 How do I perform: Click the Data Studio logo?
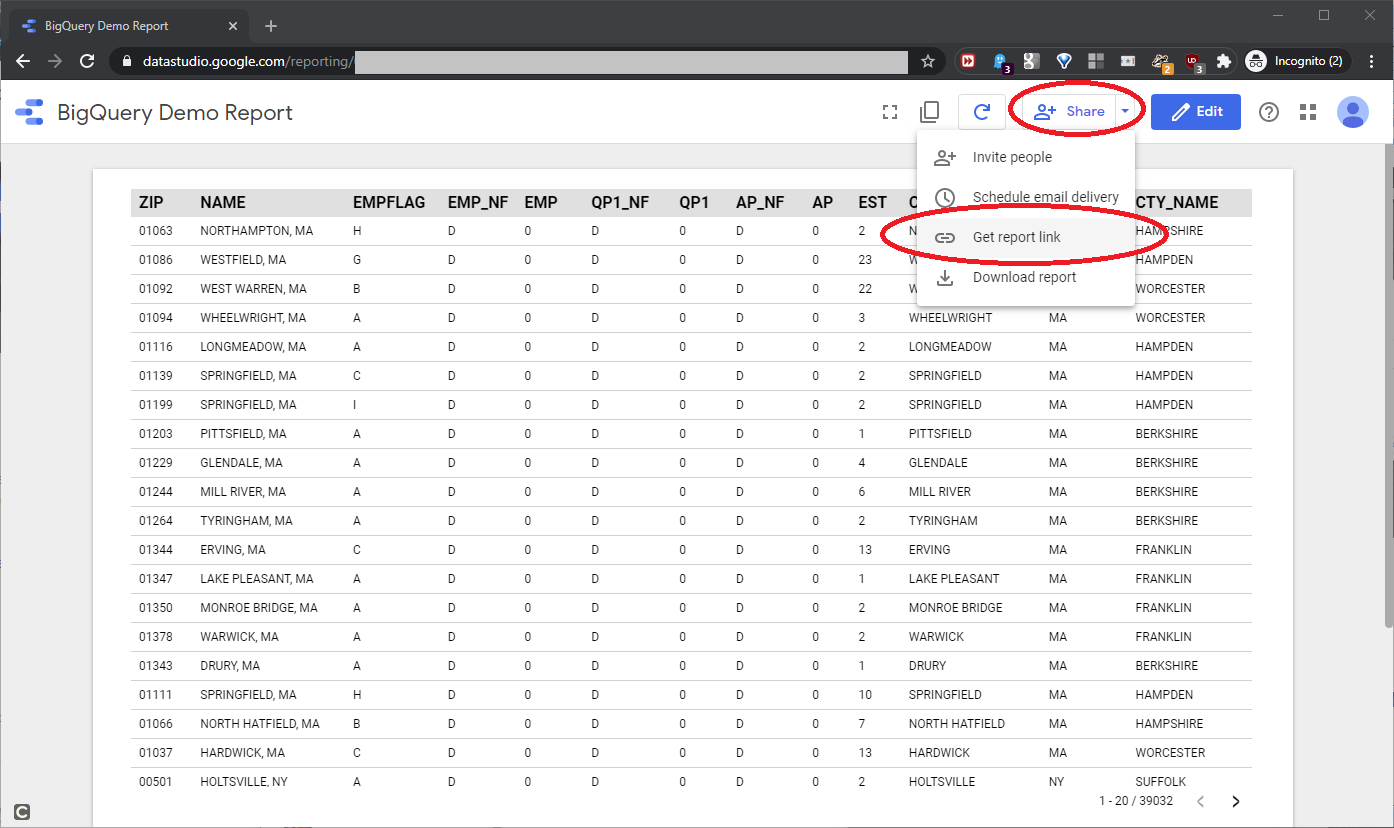coord(30,112)
